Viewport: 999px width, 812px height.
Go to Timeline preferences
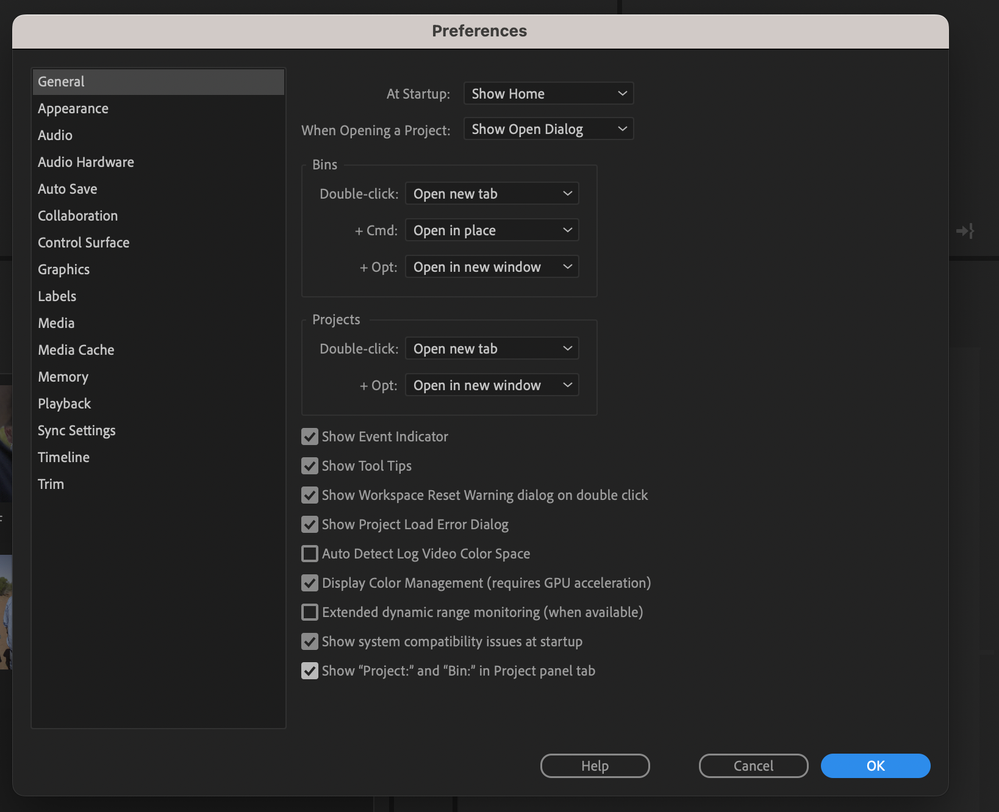pos(64,457)
